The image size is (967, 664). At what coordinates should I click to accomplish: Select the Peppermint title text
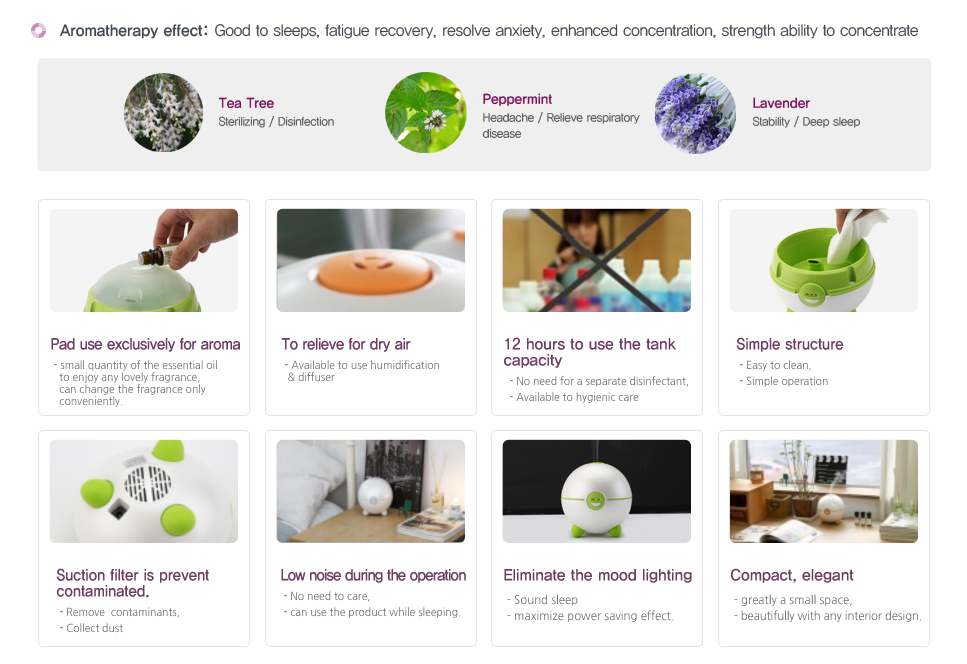tap(517, 99)
